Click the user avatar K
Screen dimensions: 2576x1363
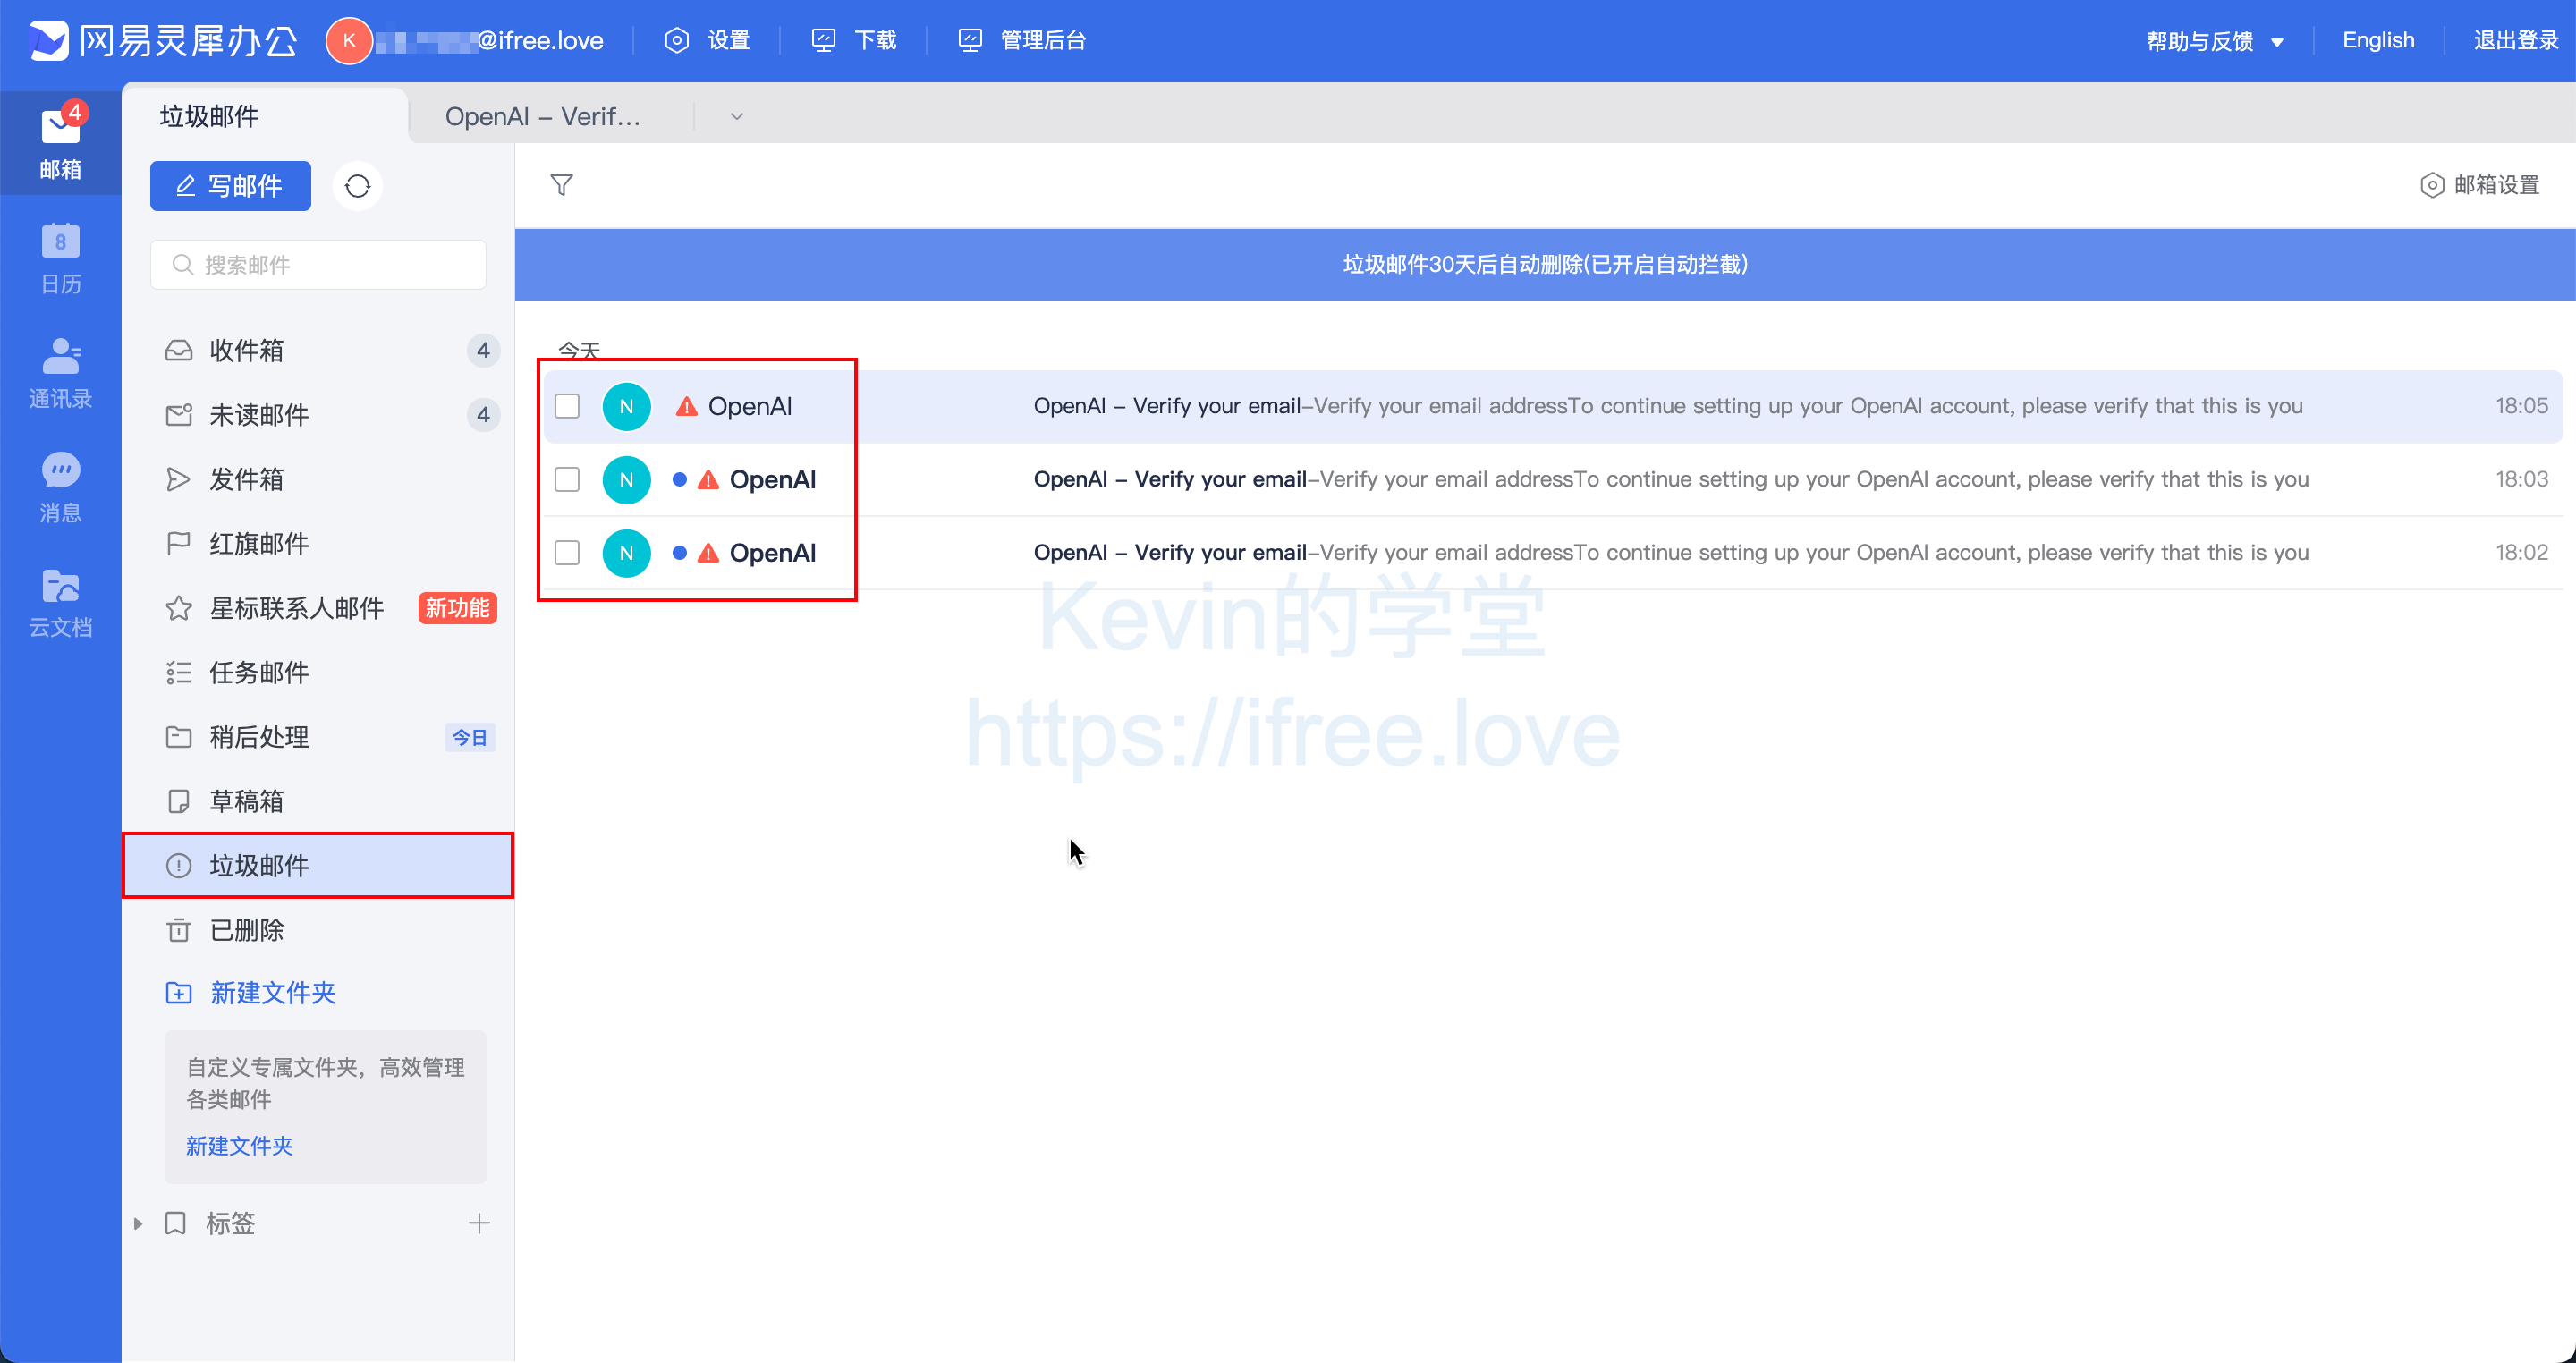(349, 41)
